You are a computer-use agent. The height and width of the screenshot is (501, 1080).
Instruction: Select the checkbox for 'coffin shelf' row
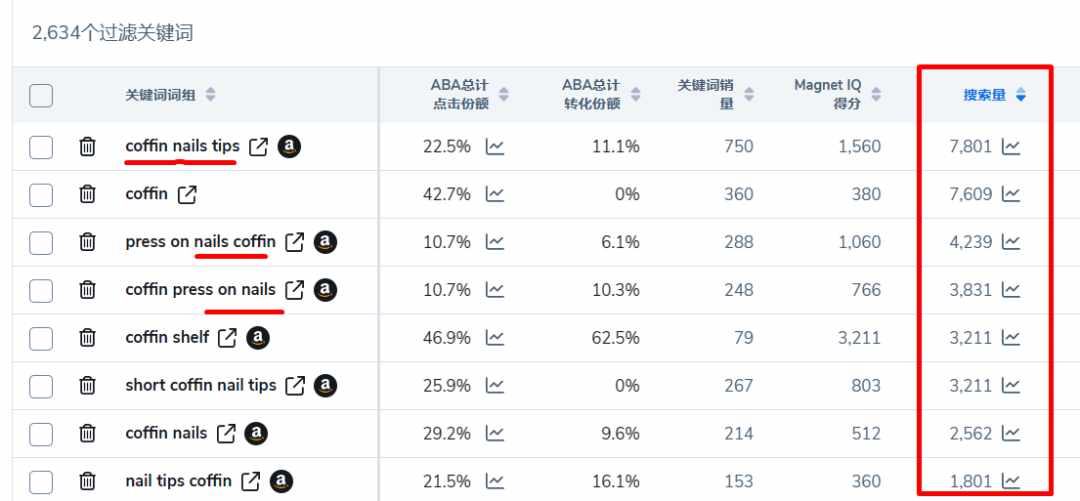(41, 338)
